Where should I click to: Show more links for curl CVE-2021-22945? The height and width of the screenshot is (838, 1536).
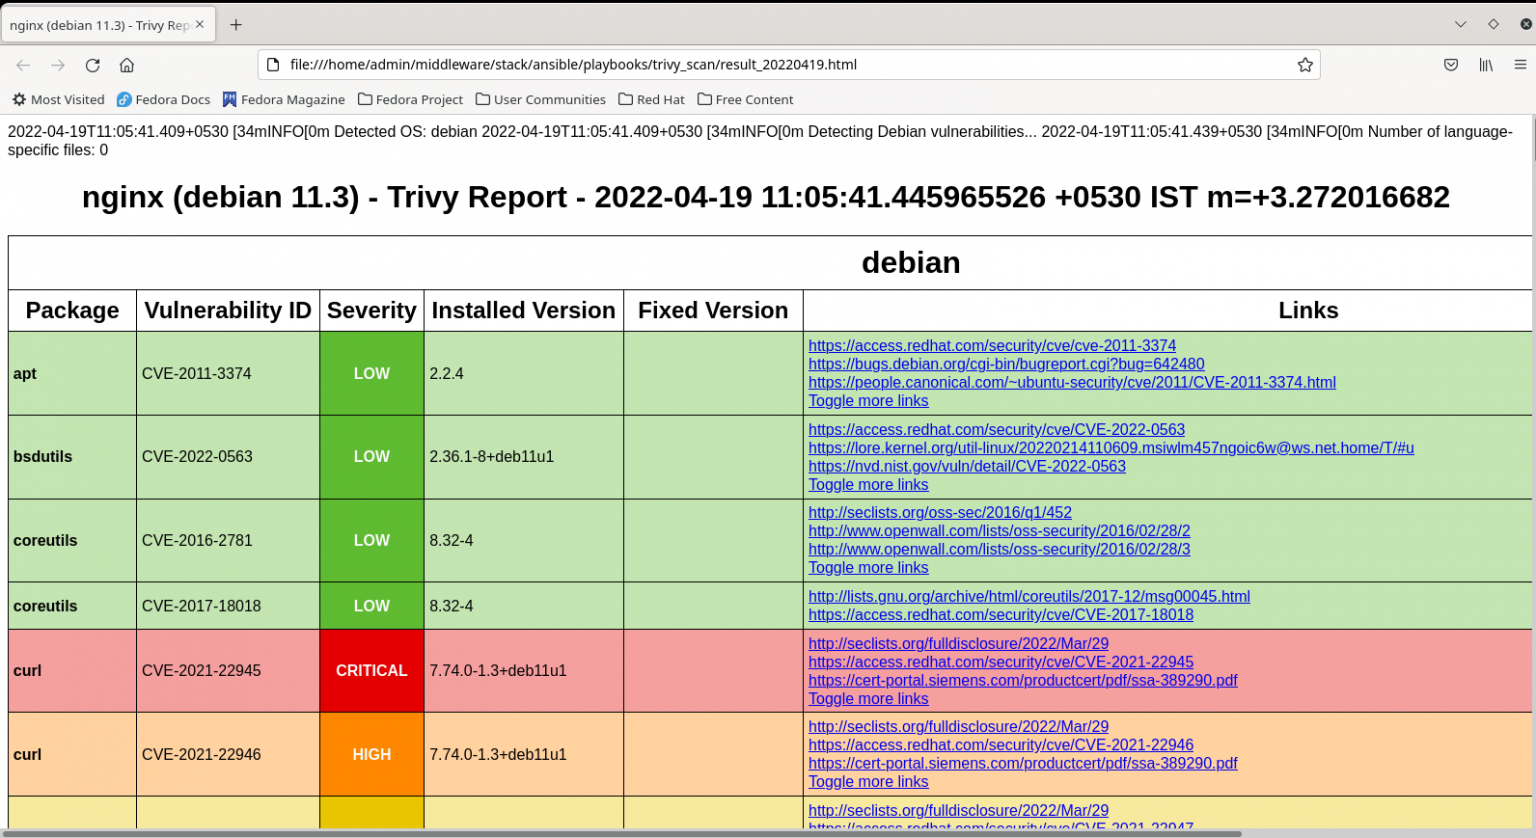[x=868, y=698]
